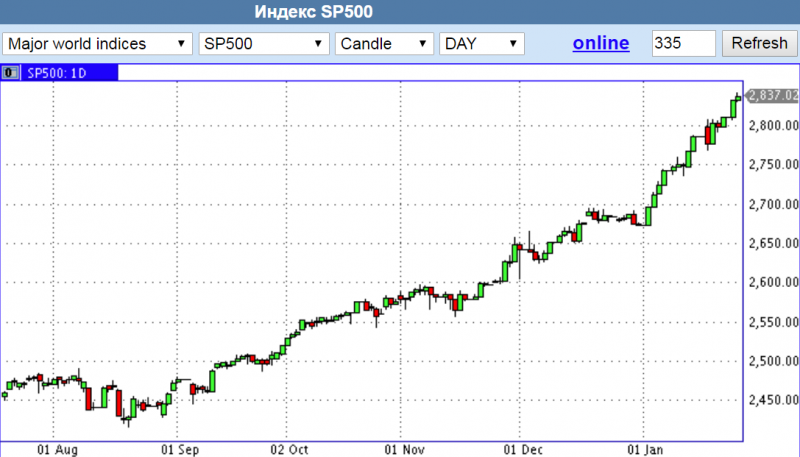The width and height of the screenshot is (800, 457).
Task: Click the 2,800.00 price axis label
Action: pyautogui.click(x=772, y=126)
